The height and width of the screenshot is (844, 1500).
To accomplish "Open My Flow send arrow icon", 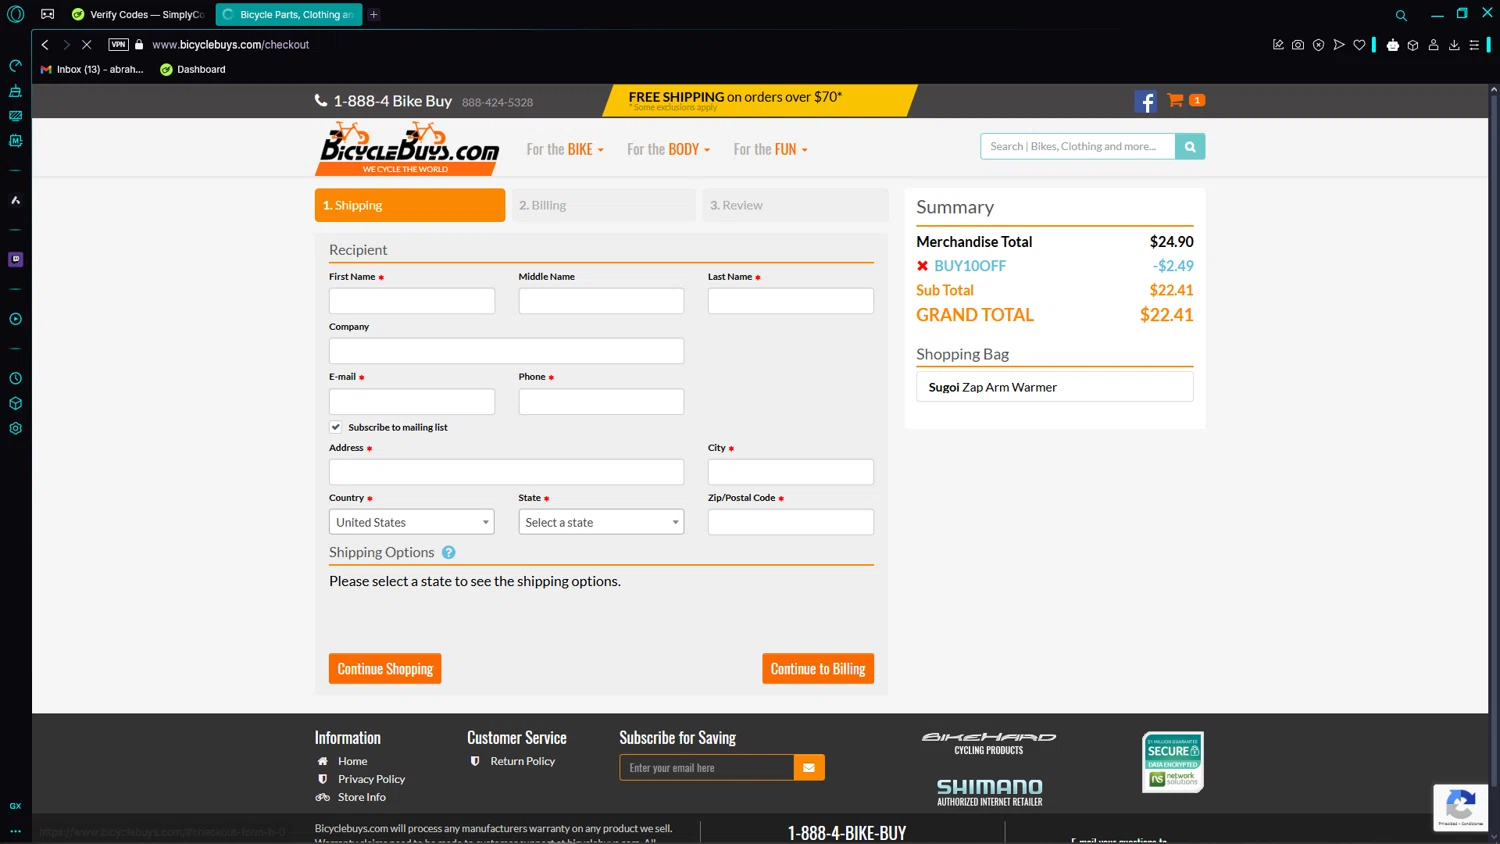I will pos(1339,45).
